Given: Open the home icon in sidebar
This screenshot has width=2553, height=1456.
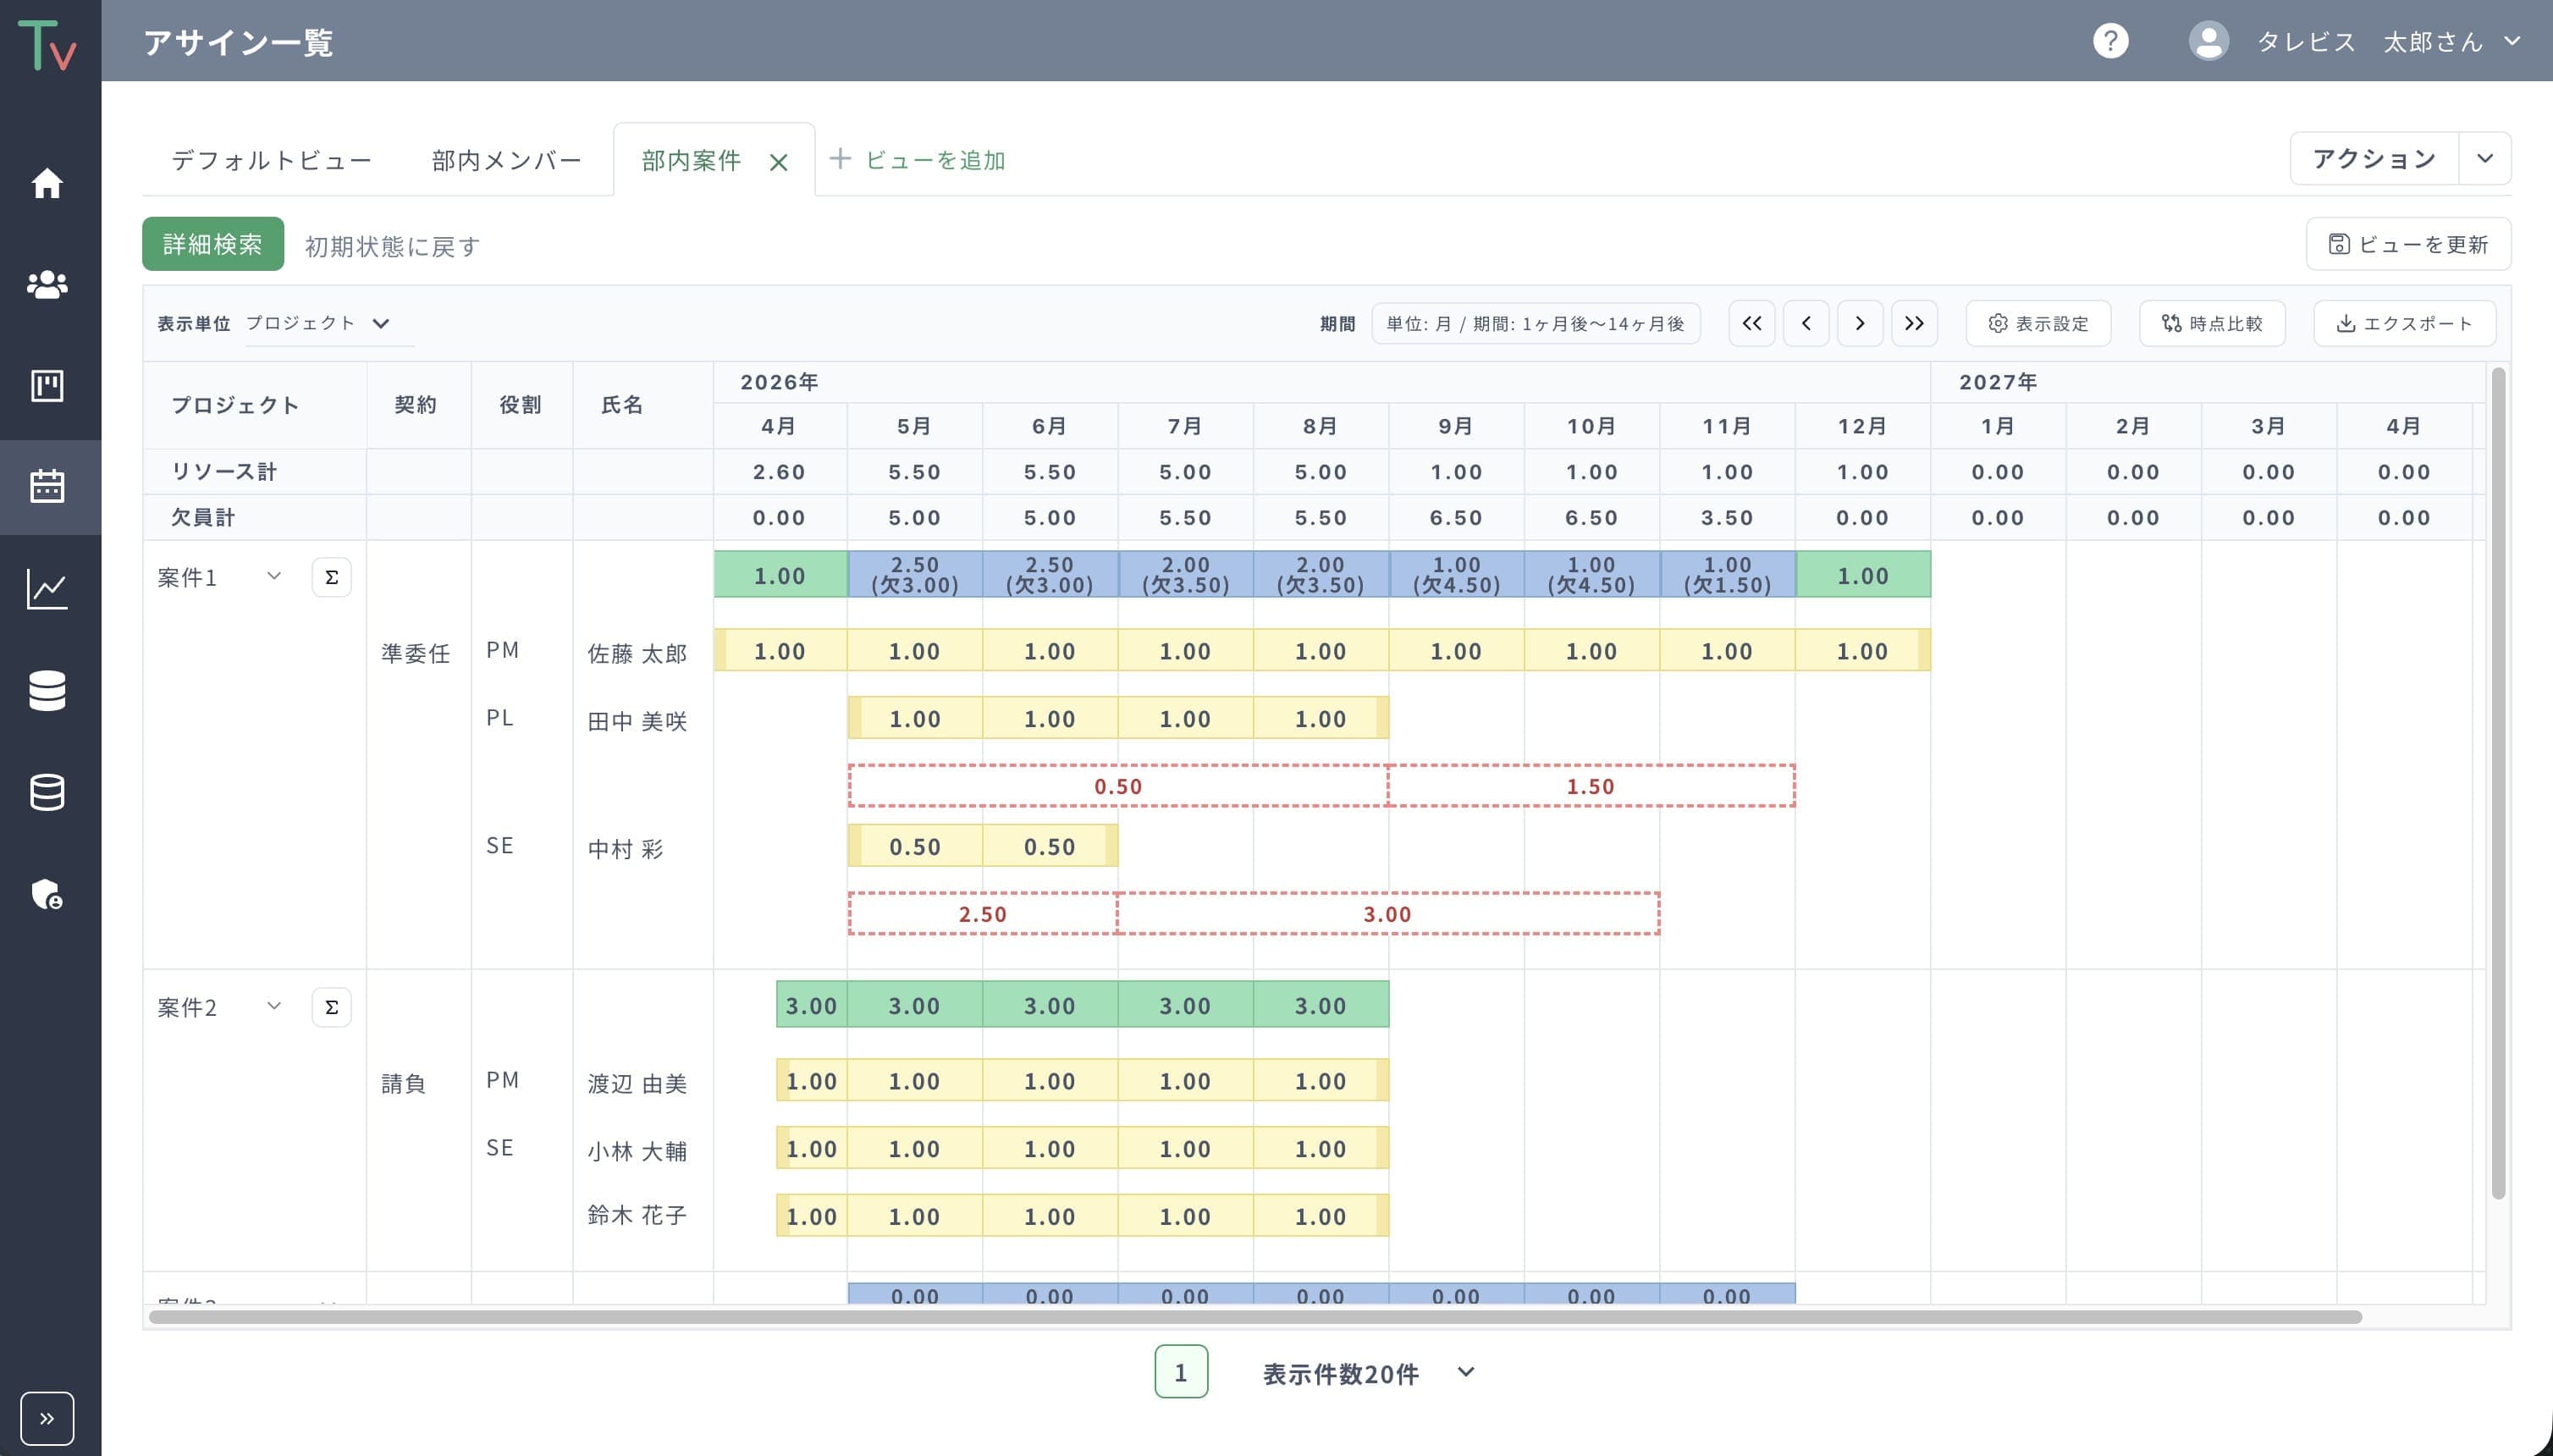Looking at the screenshot, I should click(x=47, y=183).
